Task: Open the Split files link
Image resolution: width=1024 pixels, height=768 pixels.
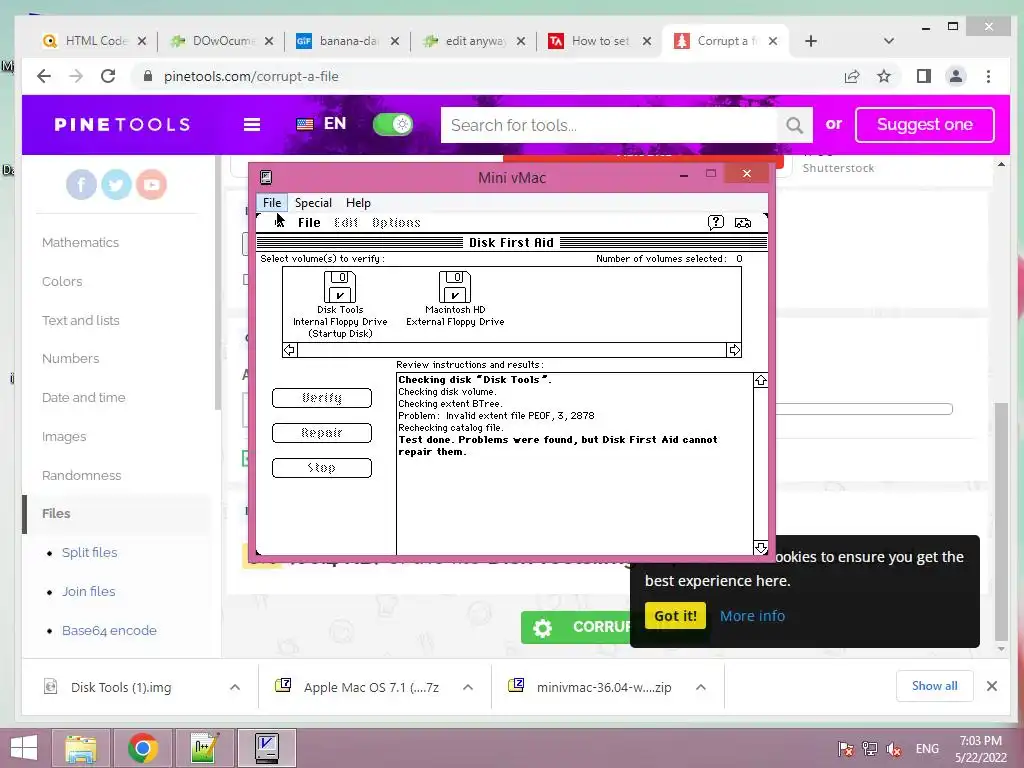Action: (x=89, y=552)
